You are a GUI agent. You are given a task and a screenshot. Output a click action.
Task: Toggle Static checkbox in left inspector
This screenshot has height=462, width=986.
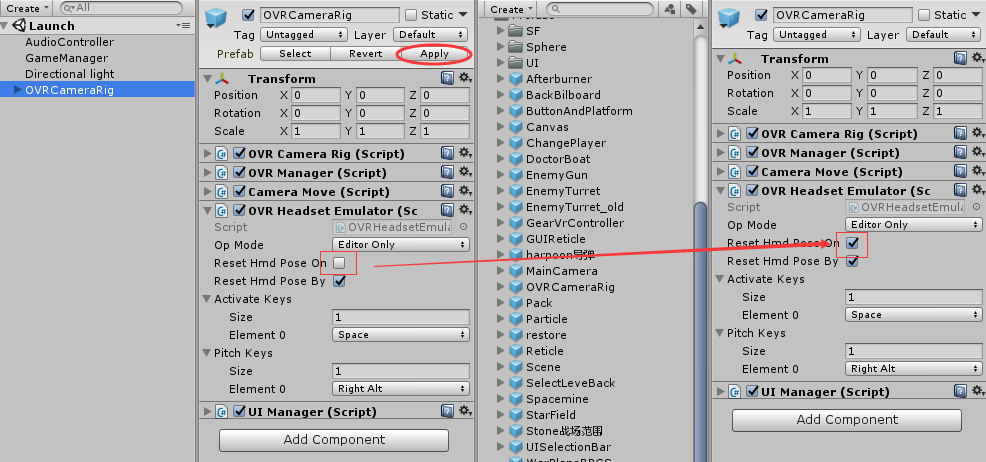(x=411, y=14)
